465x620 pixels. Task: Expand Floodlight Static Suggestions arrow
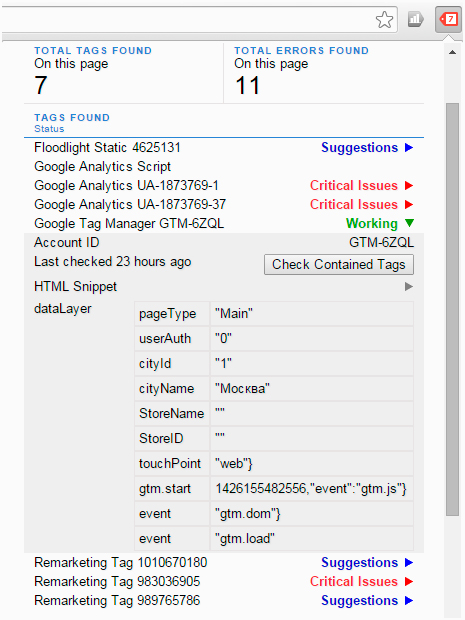(409, 148)
